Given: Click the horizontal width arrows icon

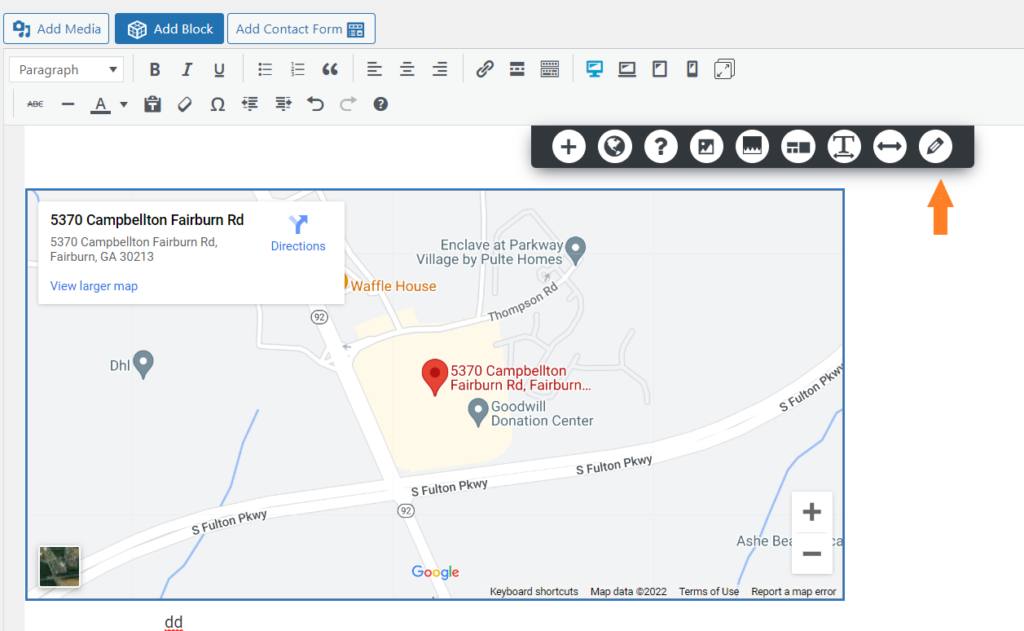Looking at the screenshot, I should 889,146.
